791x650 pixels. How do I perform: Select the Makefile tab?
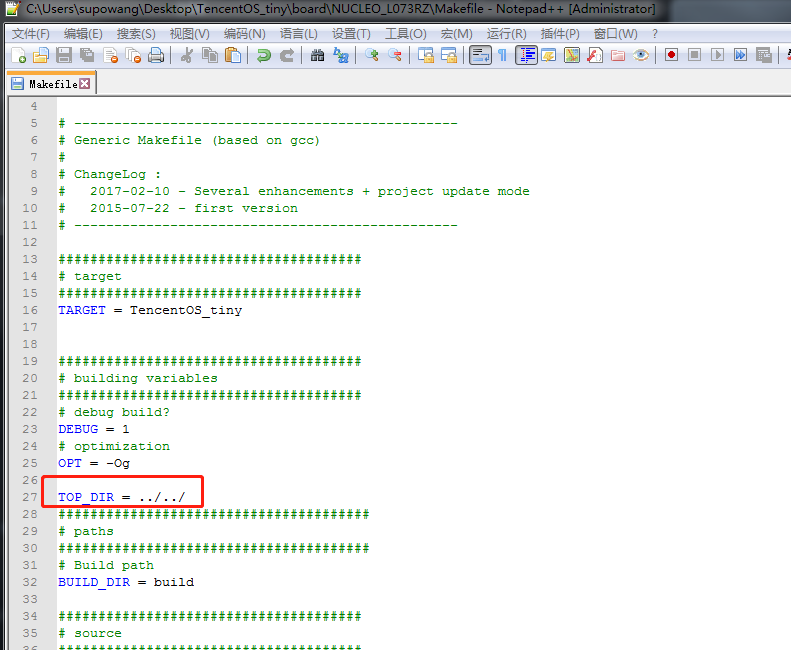tap(52, 84)
